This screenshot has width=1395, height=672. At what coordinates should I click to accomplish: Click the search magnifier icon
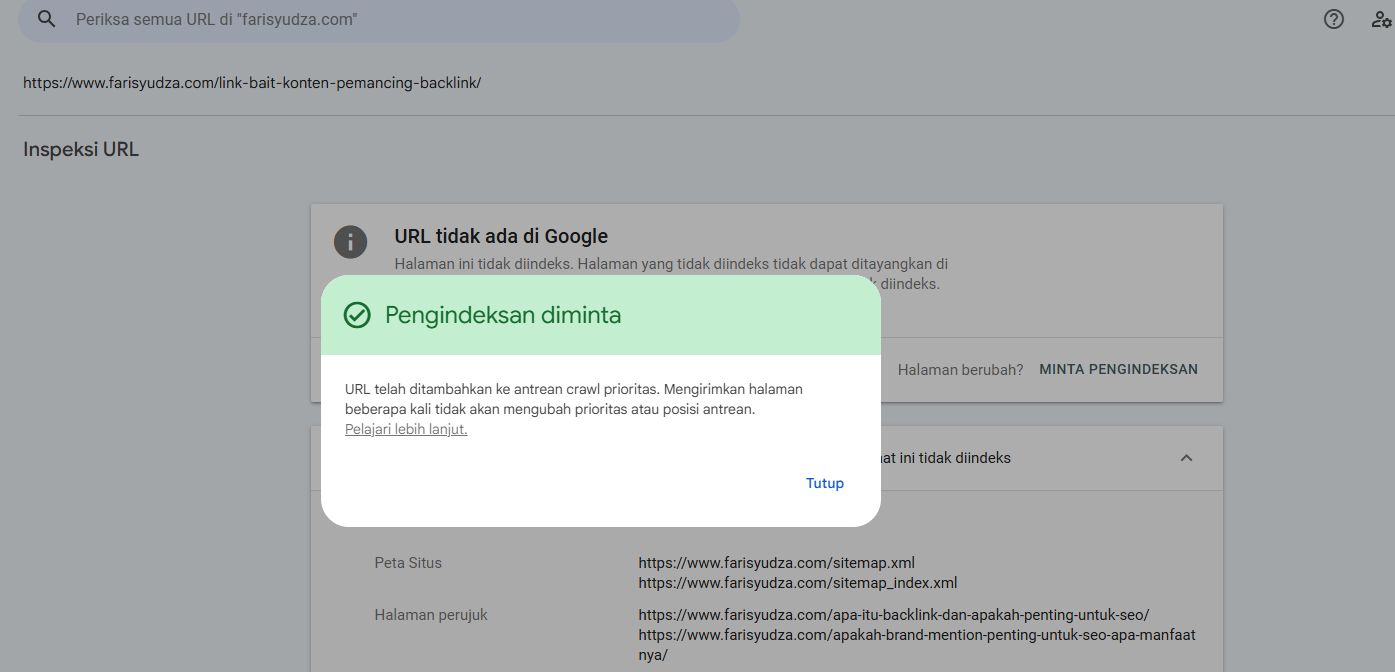[x=46, y=19]
